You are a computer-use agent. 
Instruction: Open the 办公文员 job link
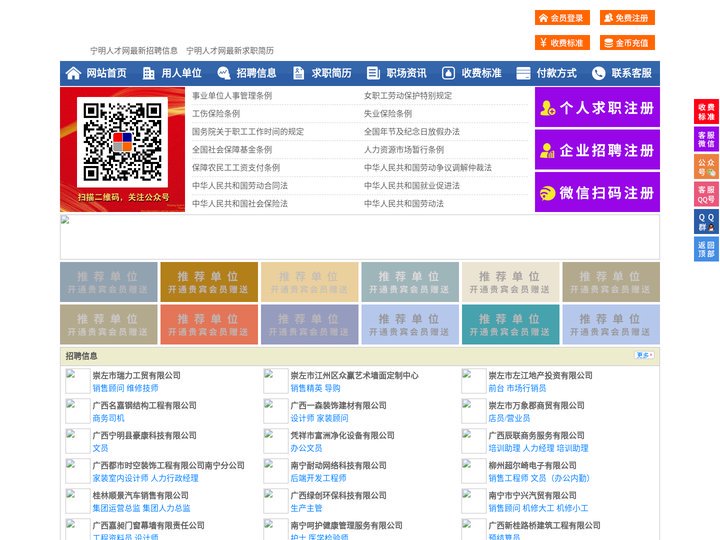tap(306, 448)
